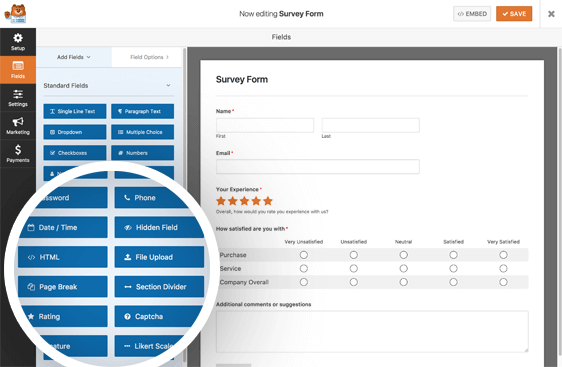Add a File Upload field
562x367 pixels.
[159, 257]
